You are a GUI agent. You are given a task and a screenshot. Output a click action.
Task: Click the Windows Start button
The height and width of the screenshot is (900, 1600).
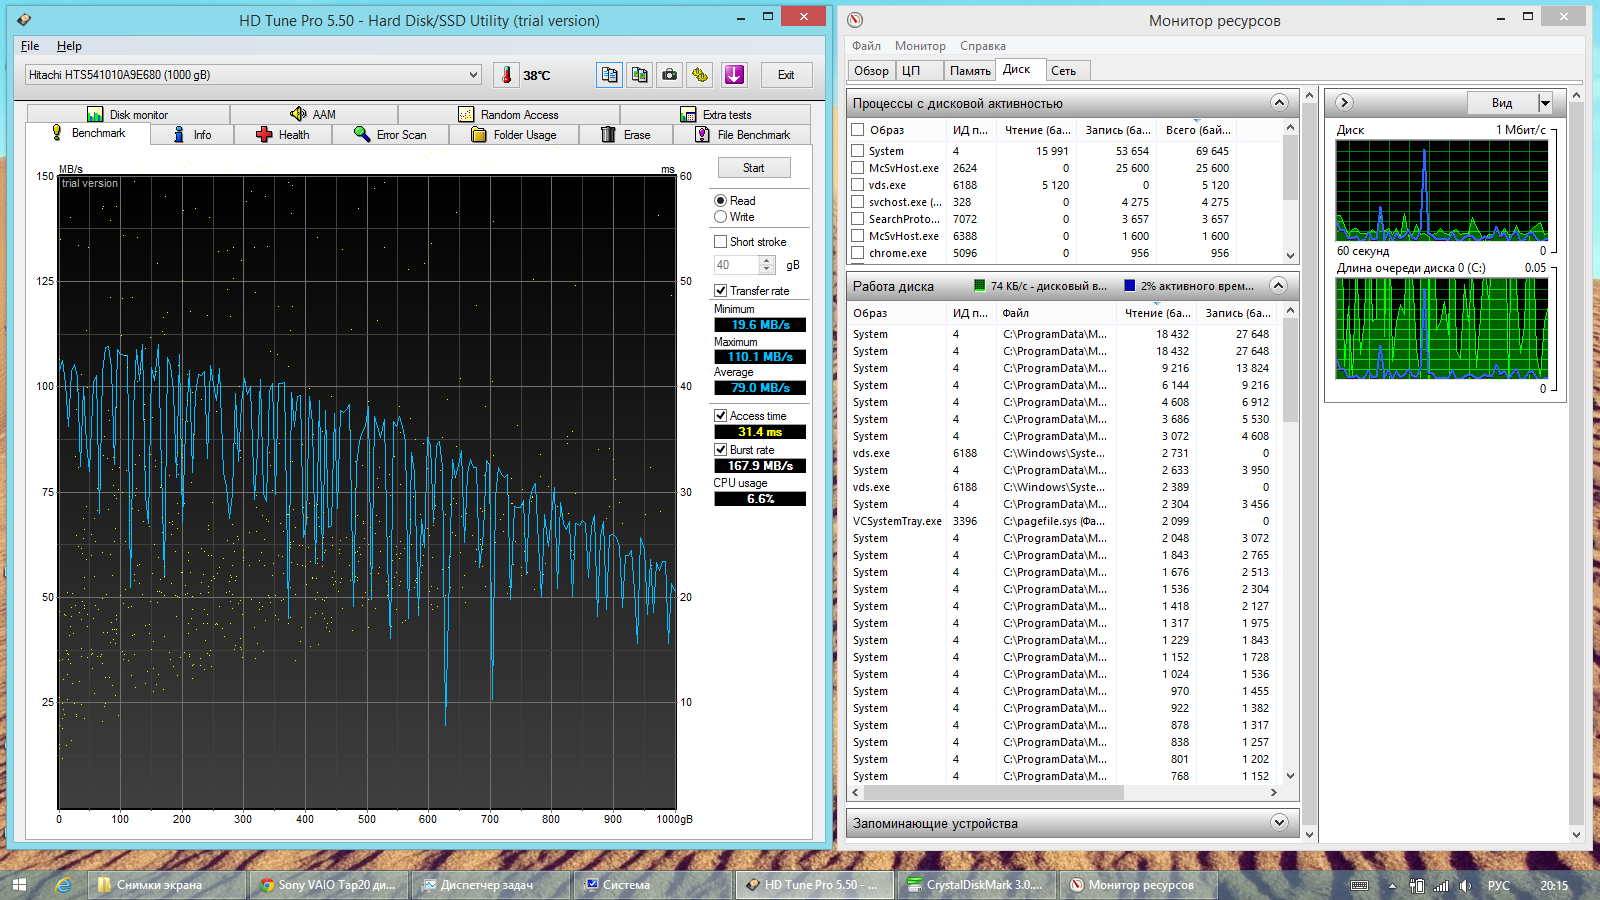[x=19, y=885]
